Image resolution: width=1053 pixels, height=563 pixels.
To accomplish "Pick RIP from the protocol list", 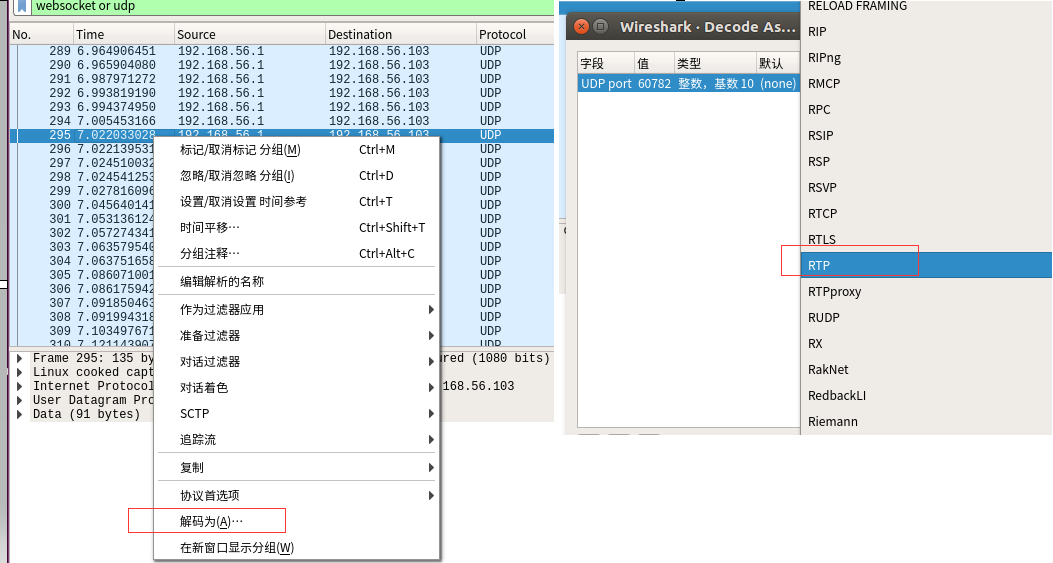I will (x=926, y=32).
